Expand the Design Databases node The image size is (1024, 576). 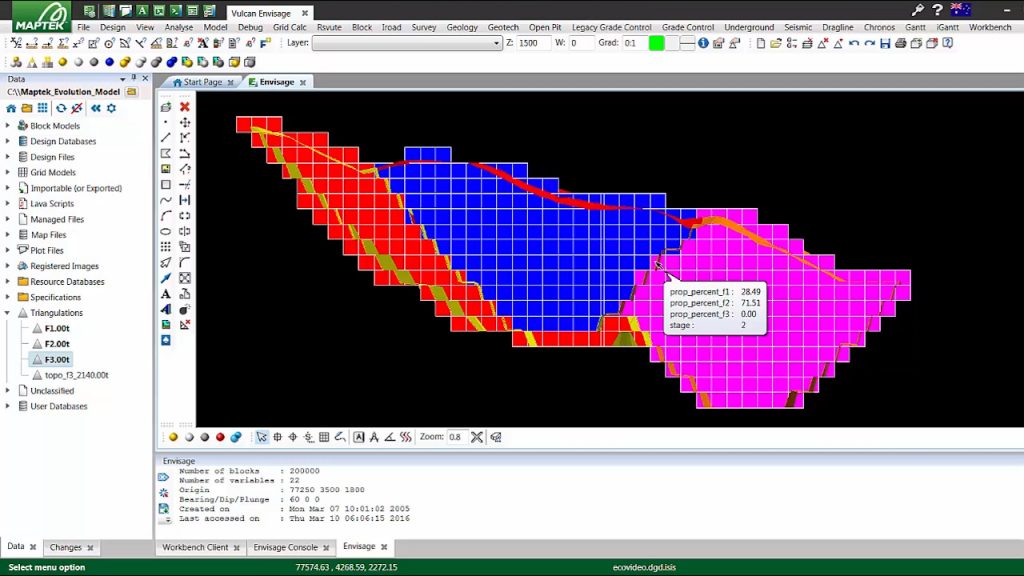pyautogui.click(x=8, y=141)
